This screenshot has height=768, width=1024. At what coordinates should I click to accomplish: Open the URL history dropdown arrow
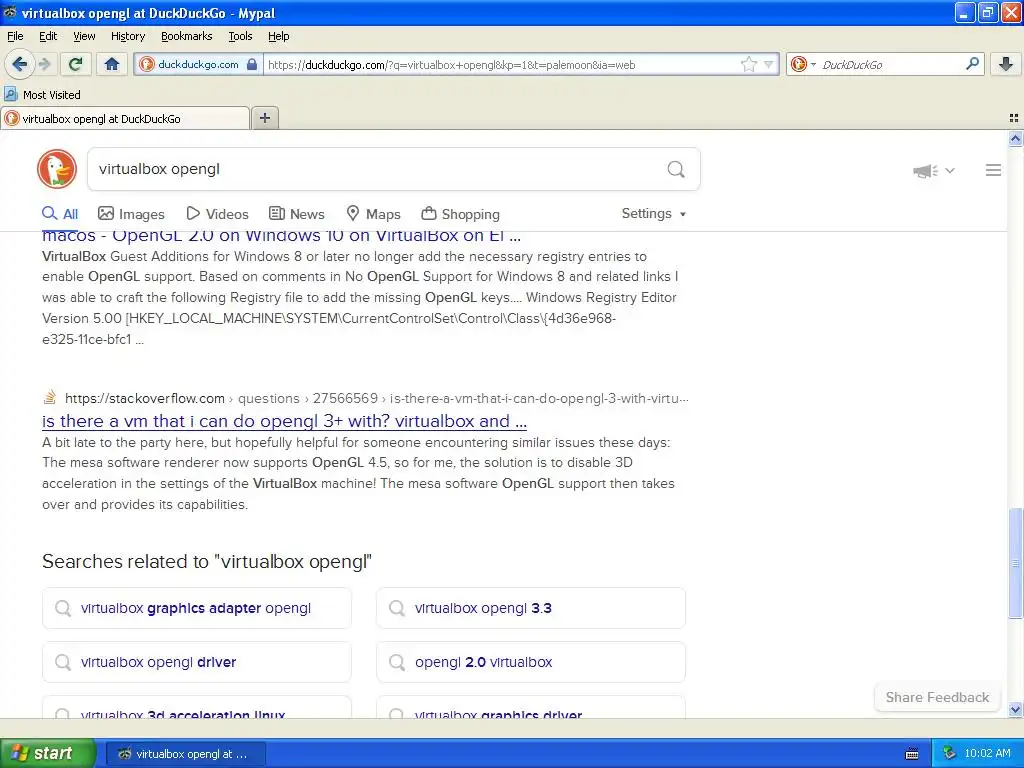pyautogui.click(x=769, y=64)
